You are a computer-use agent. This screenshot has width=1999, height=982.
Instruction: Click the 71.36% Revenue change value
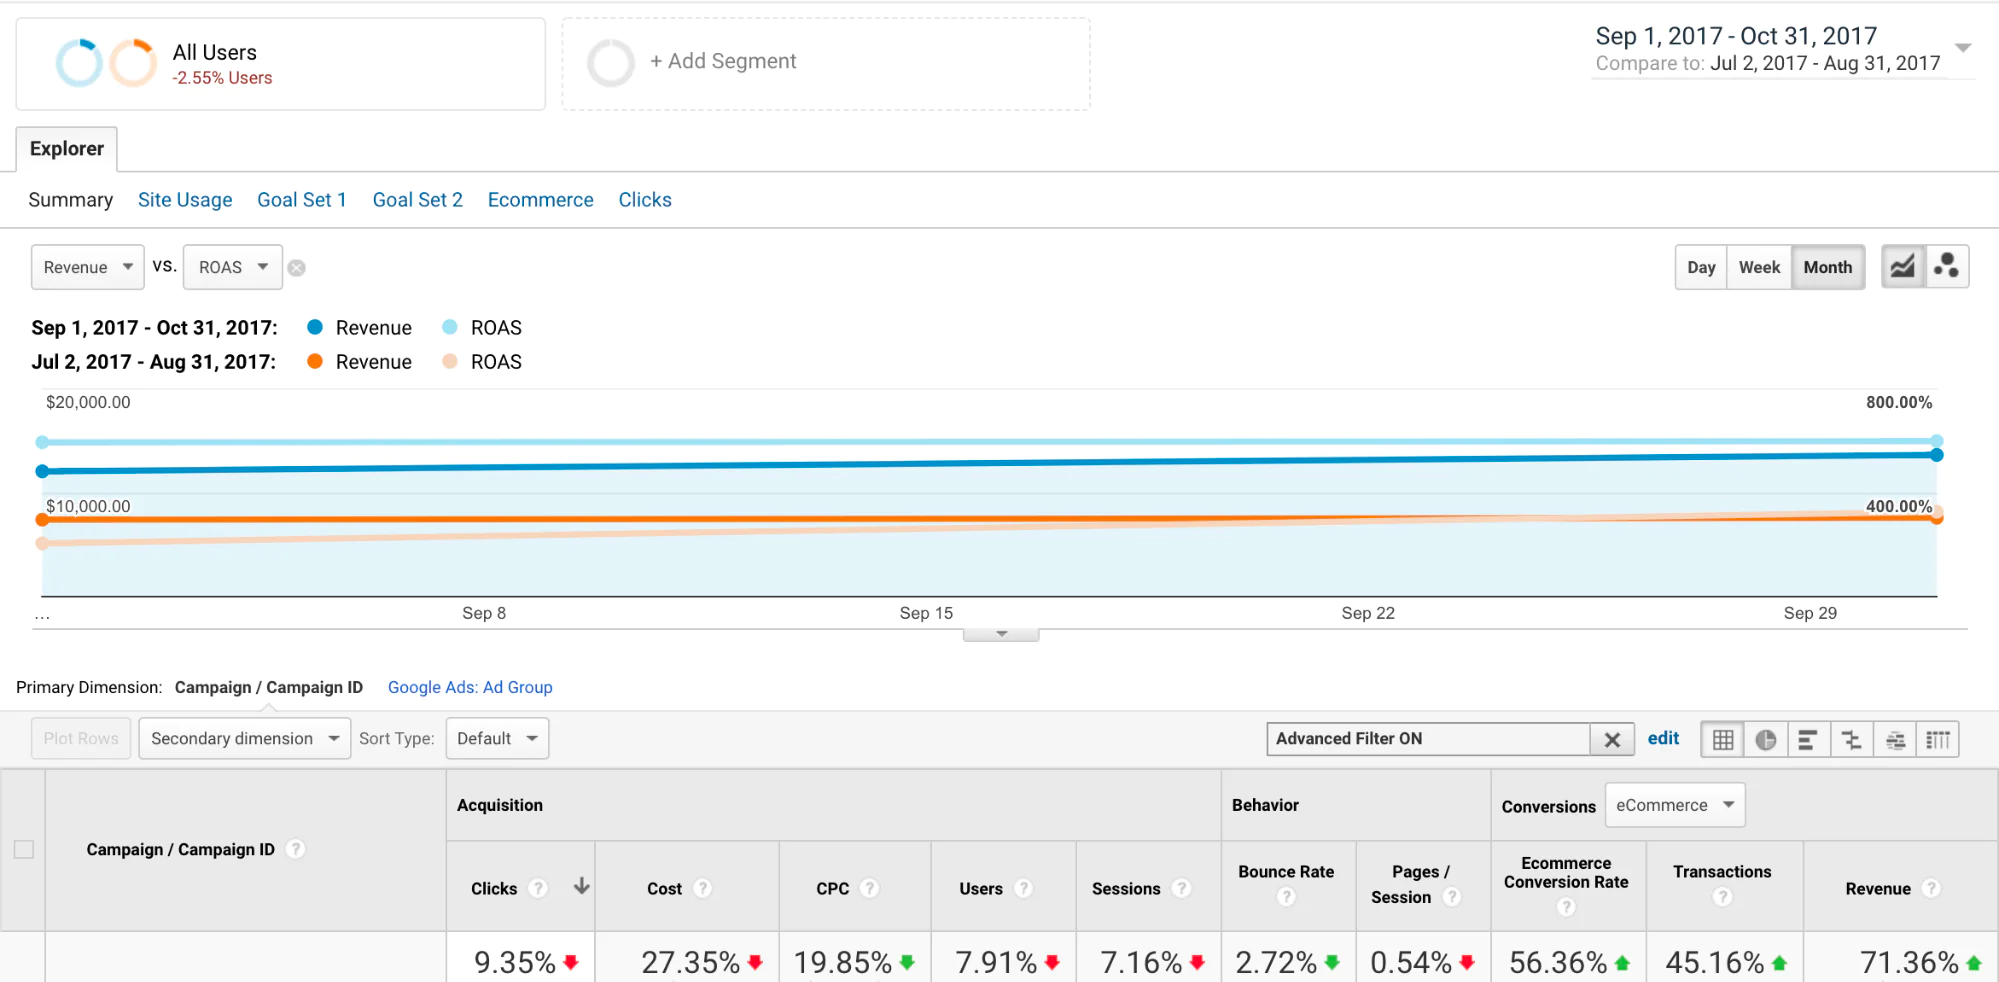pos(1909,962)
